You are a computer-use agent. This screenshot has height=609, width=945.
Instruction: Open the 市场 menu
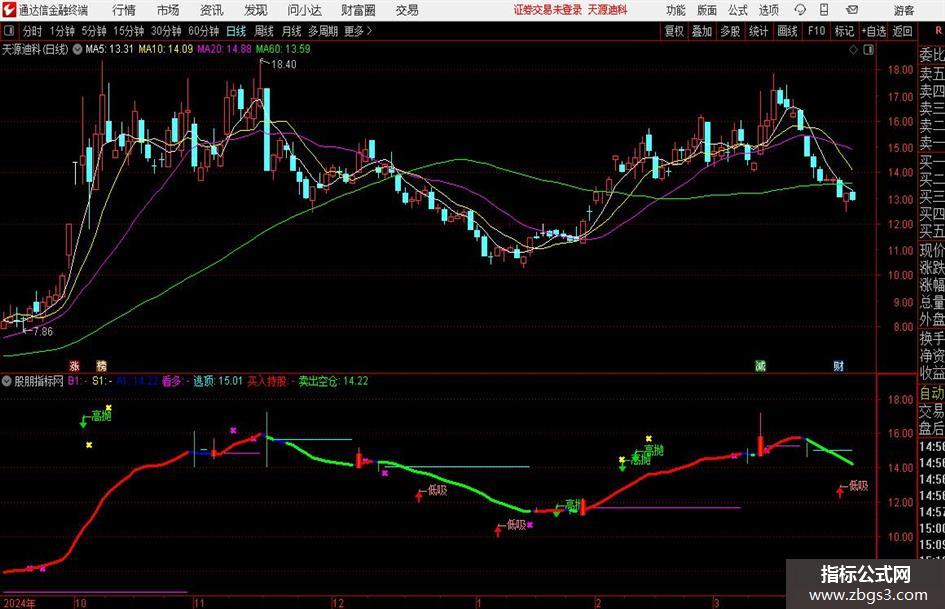click(x=168, y=10)
